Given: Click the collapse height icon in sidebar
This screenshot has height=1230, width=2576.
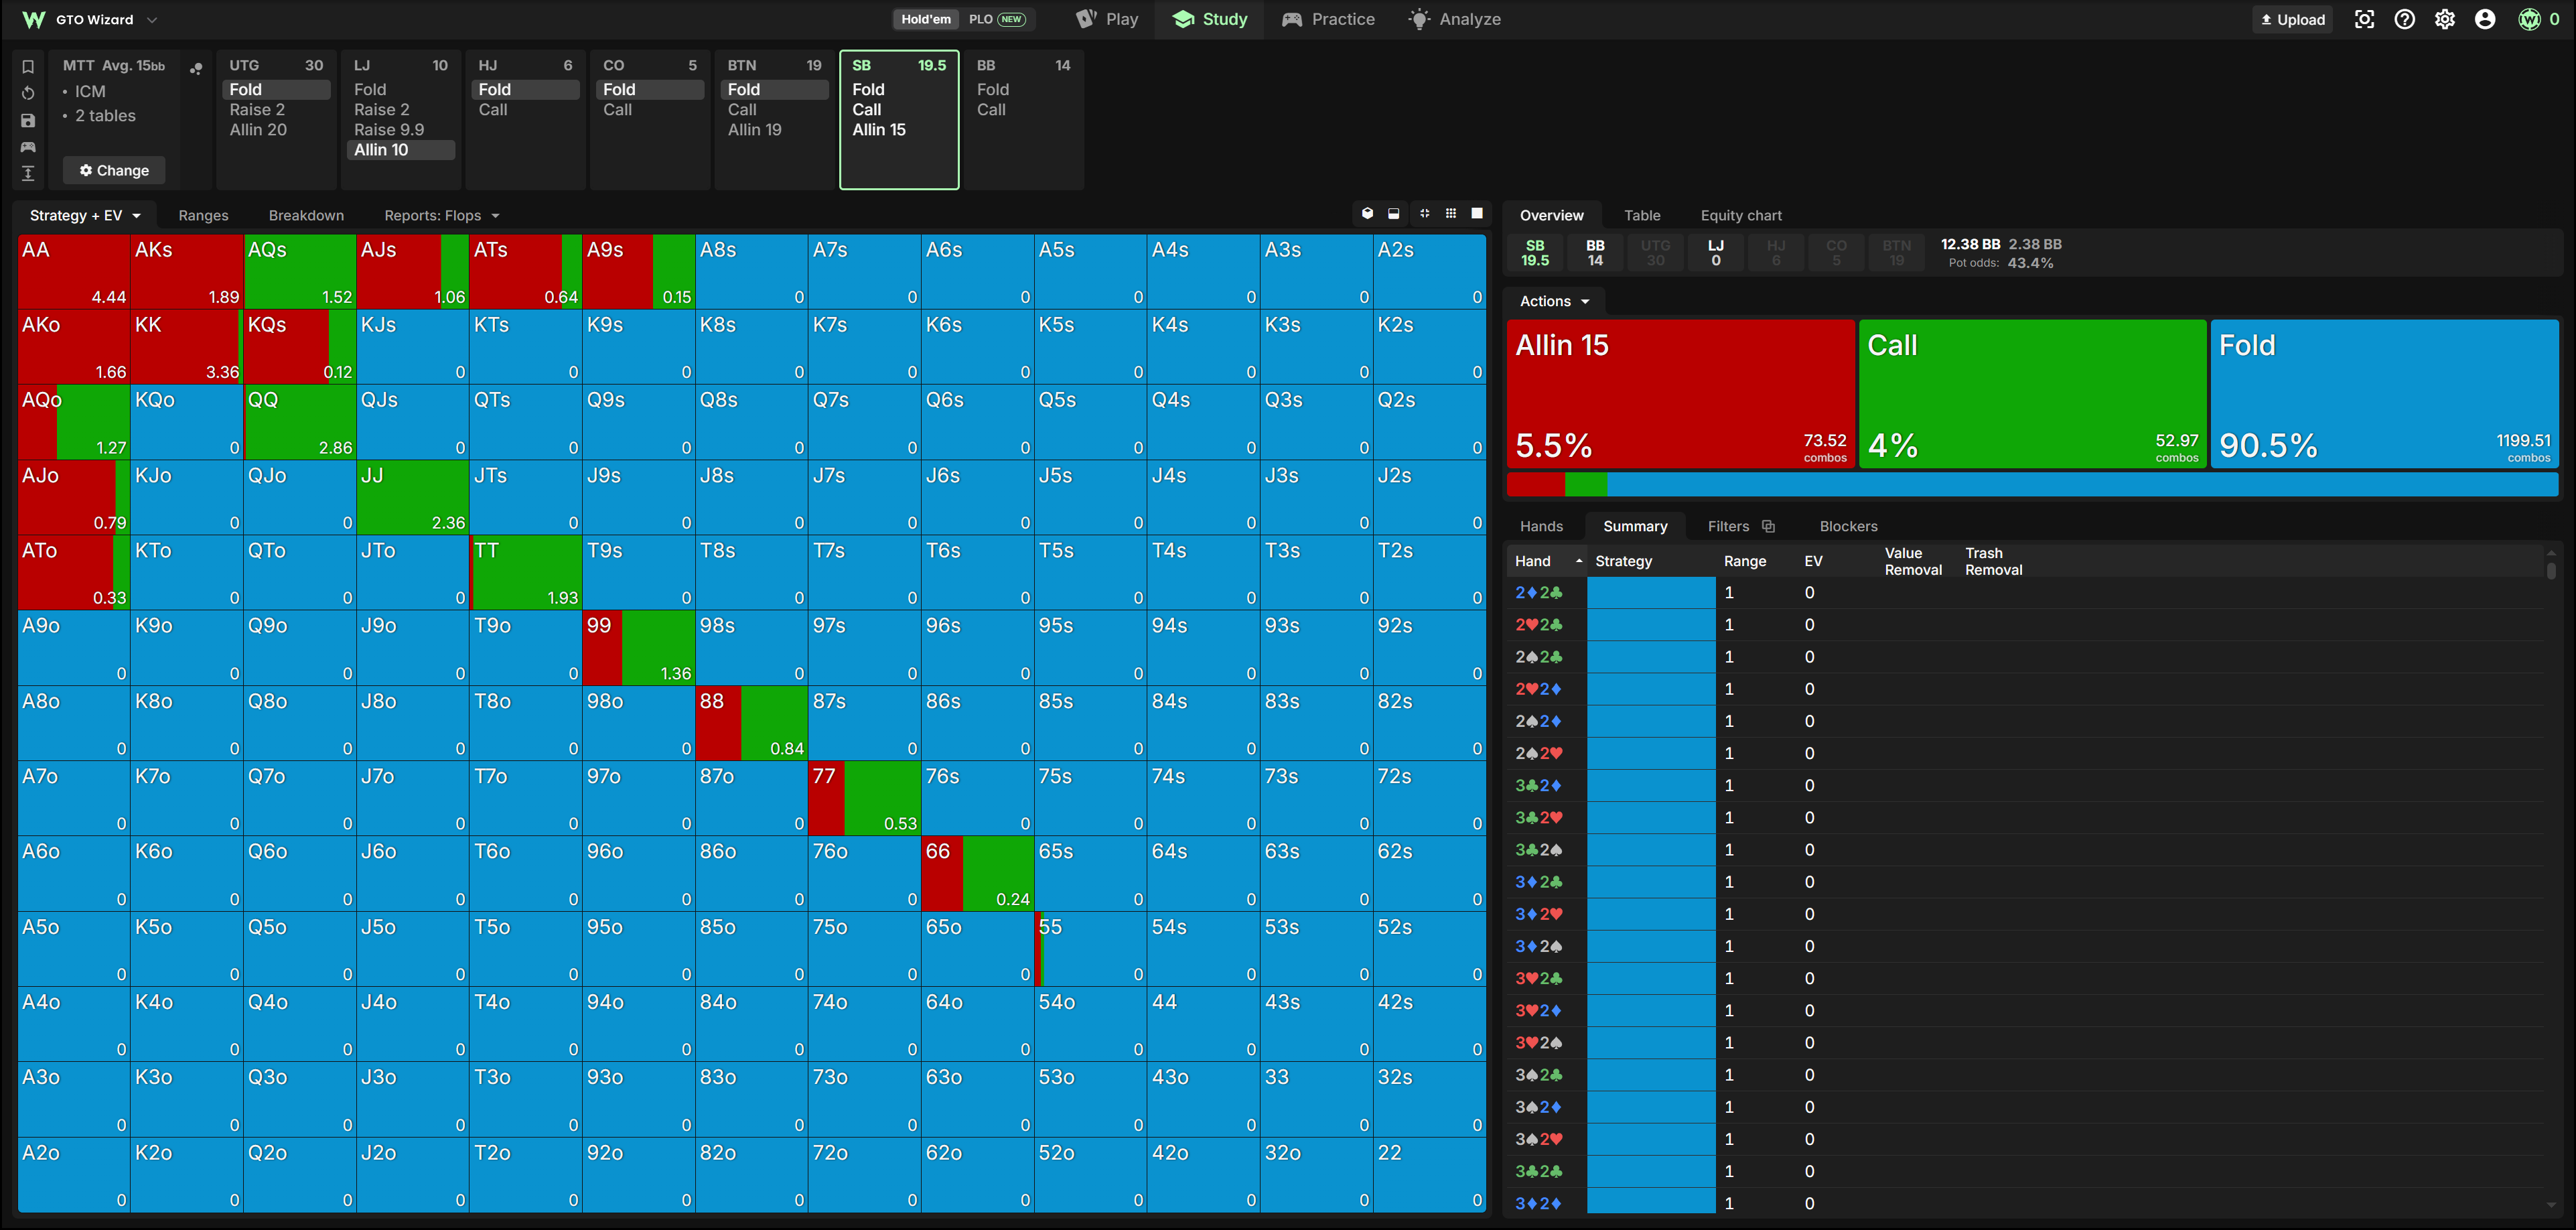Looking at the screenshot, I should tap(28, 173).
